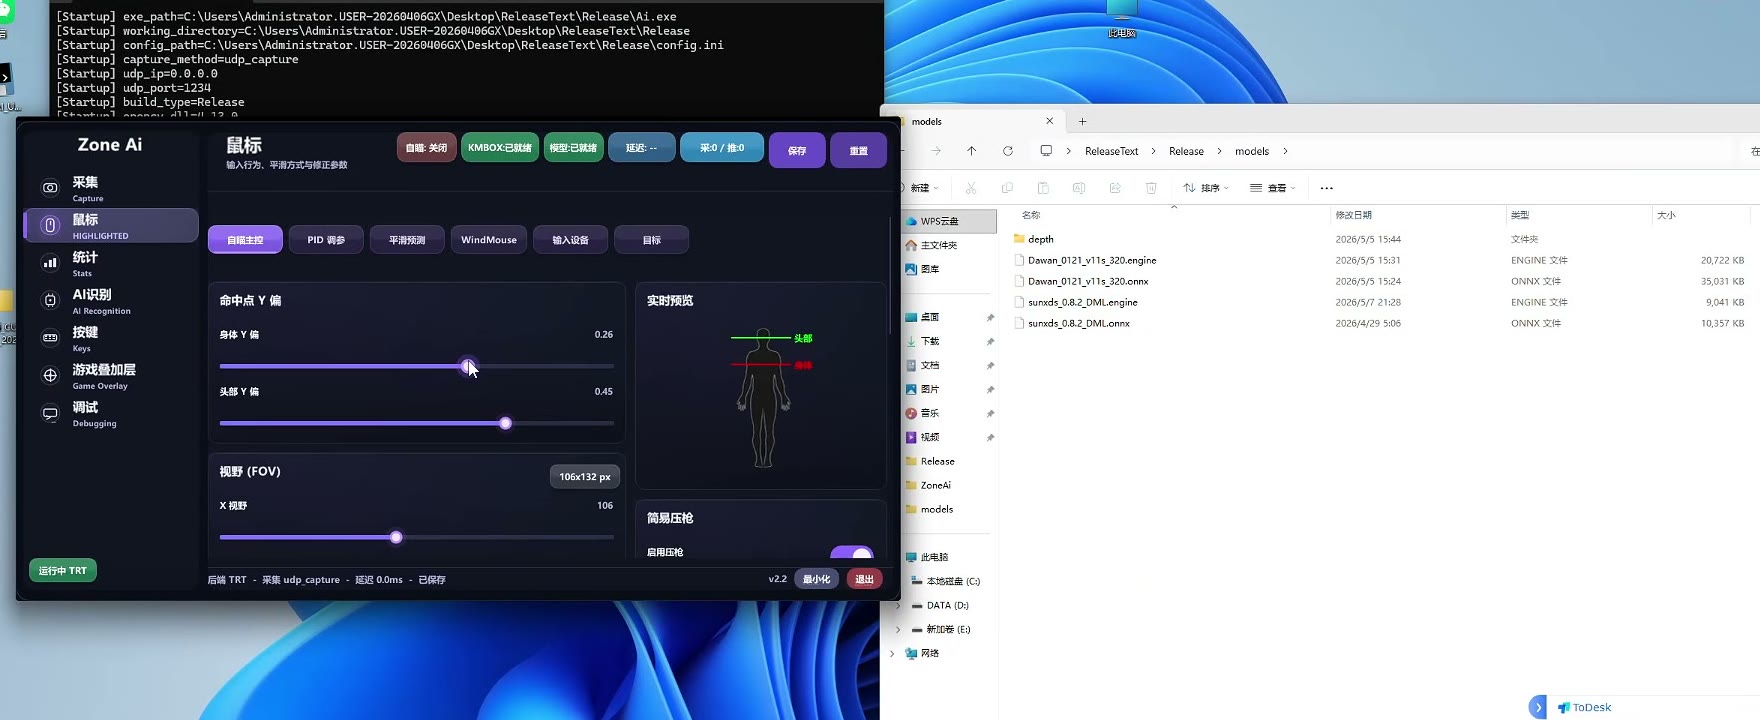Expand the DATA (D:) drive node

898,605
